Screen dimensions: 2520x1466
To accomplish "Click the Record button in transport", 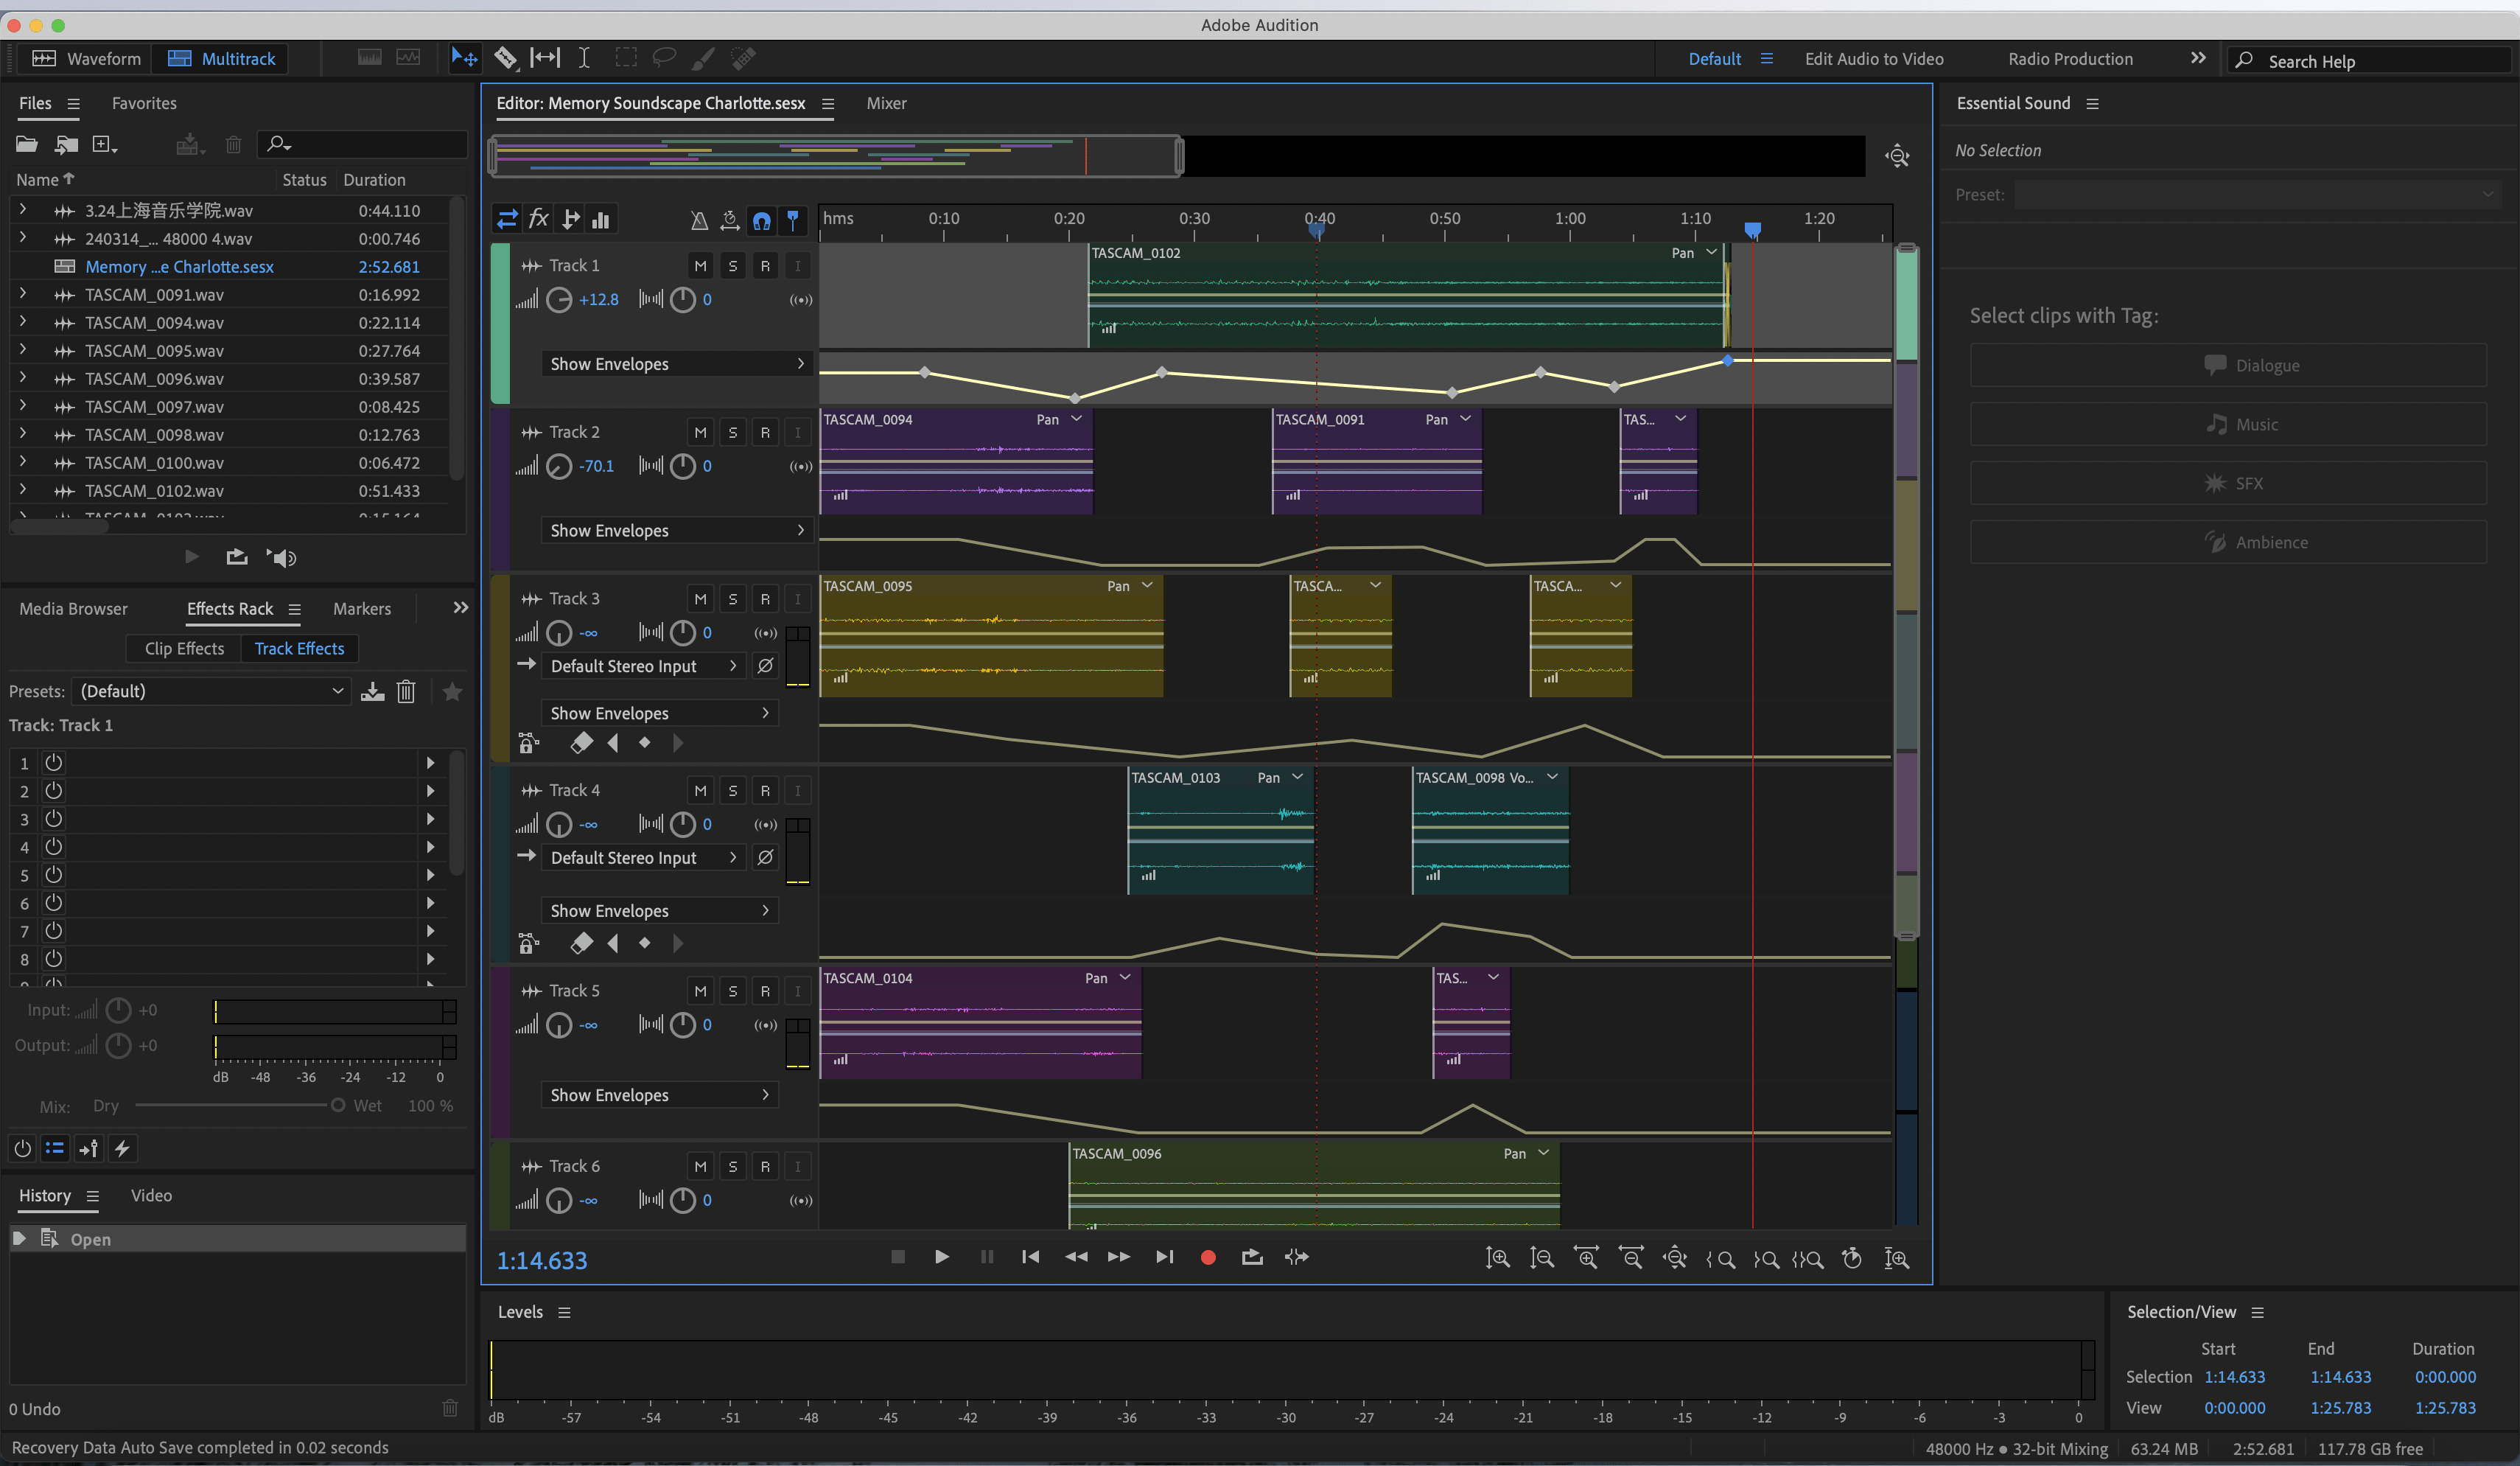I will tap(1208, 1257).
